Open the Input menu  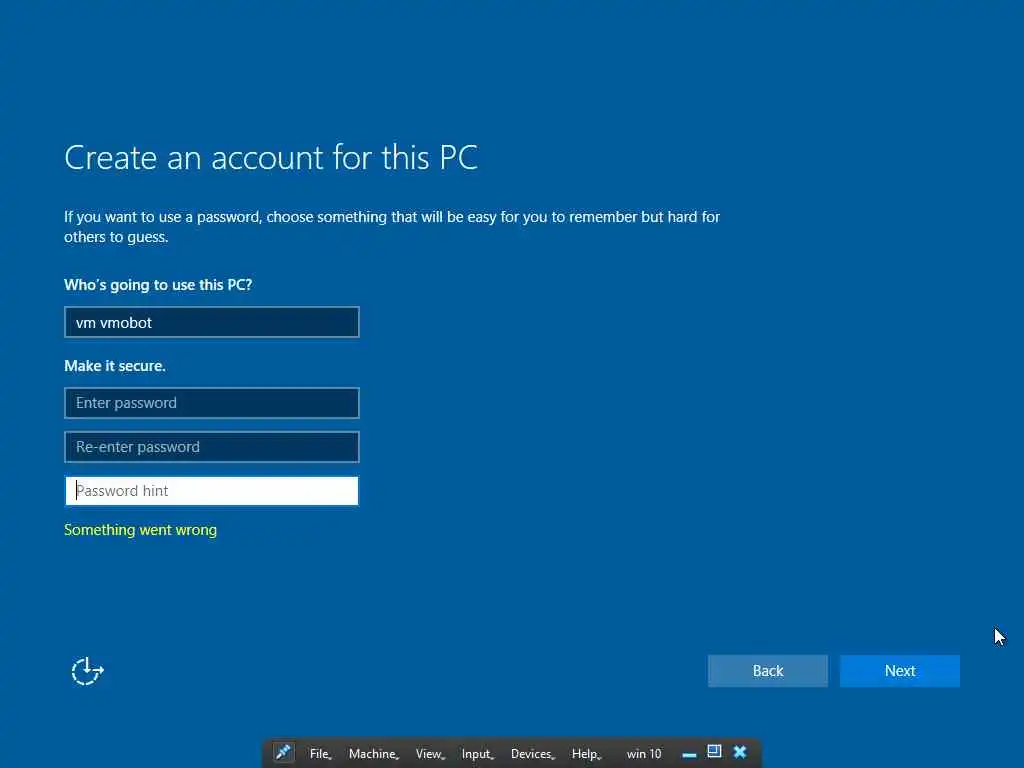(477, 754)
